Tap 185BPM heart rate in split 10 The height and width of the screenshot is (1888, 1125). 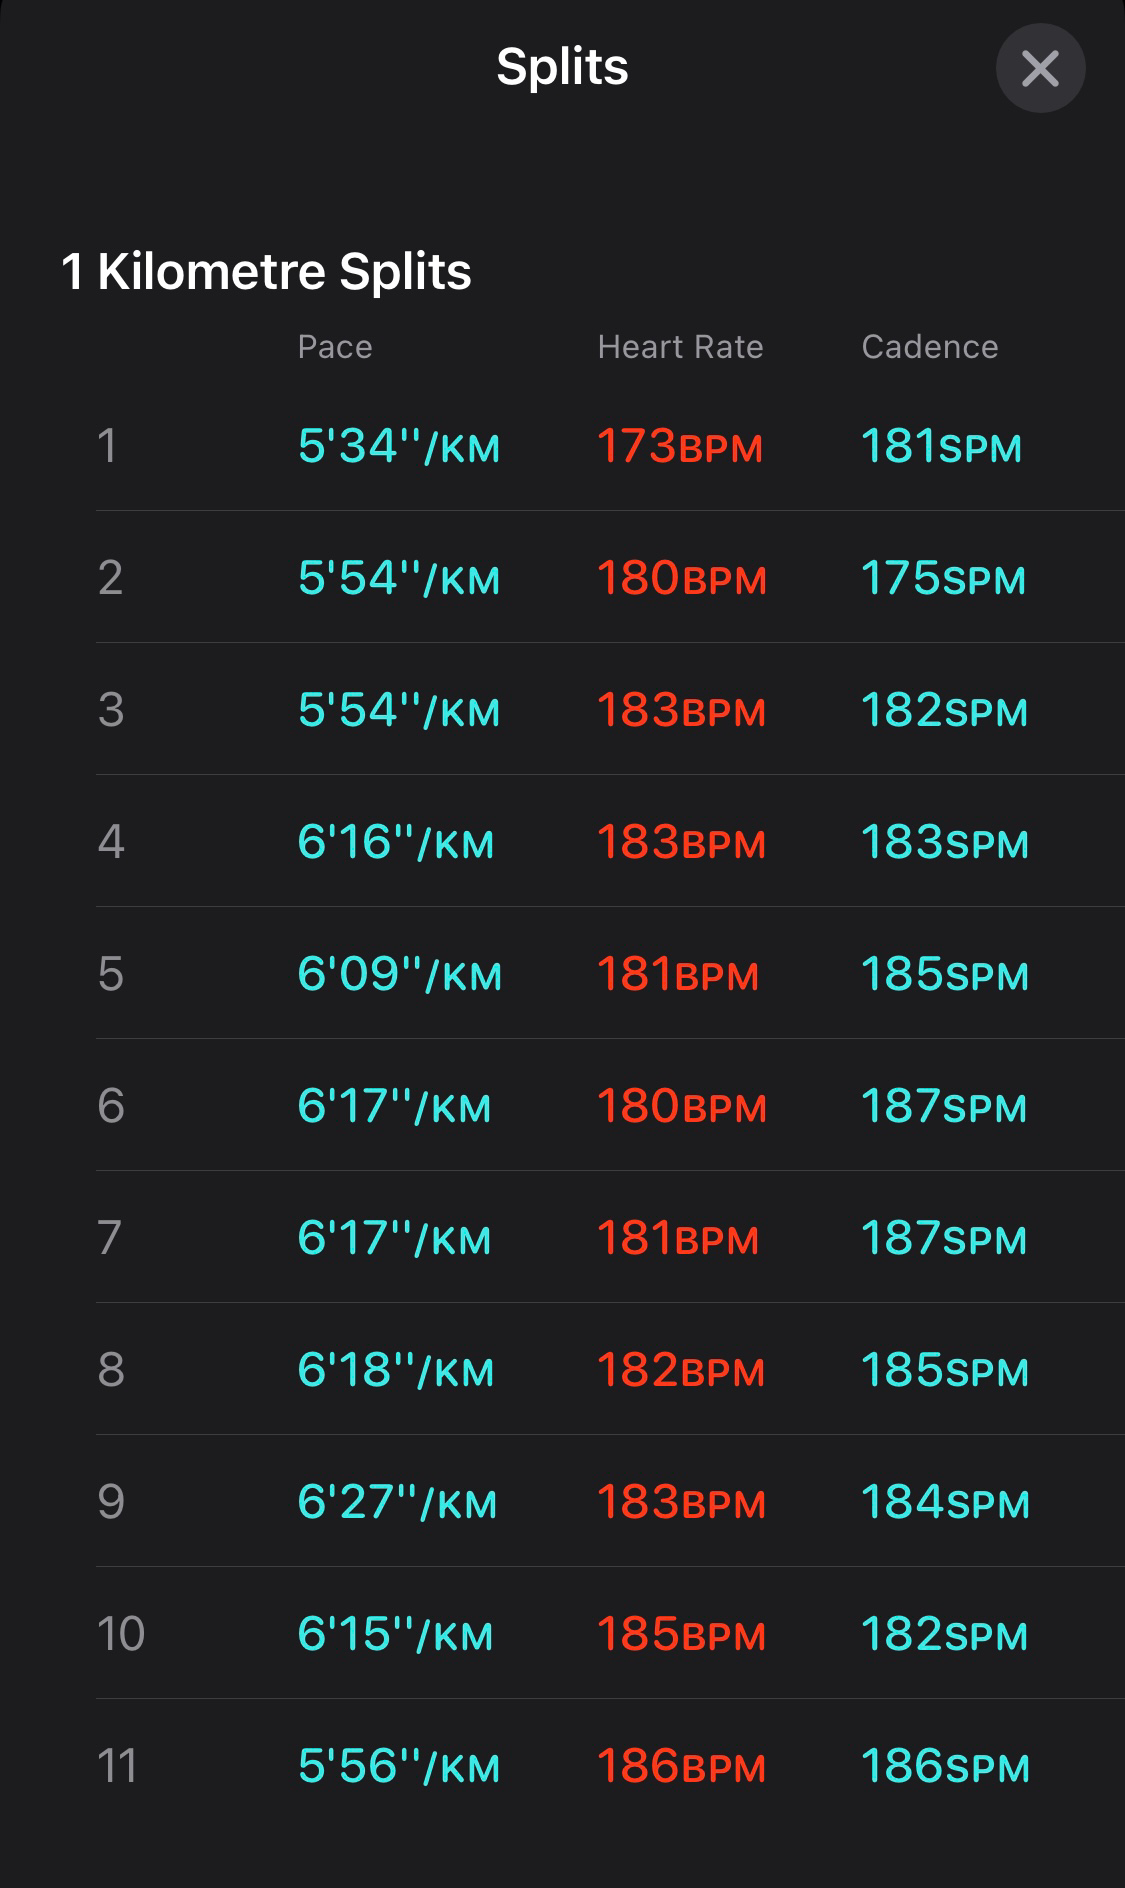tap(681, 1634)
